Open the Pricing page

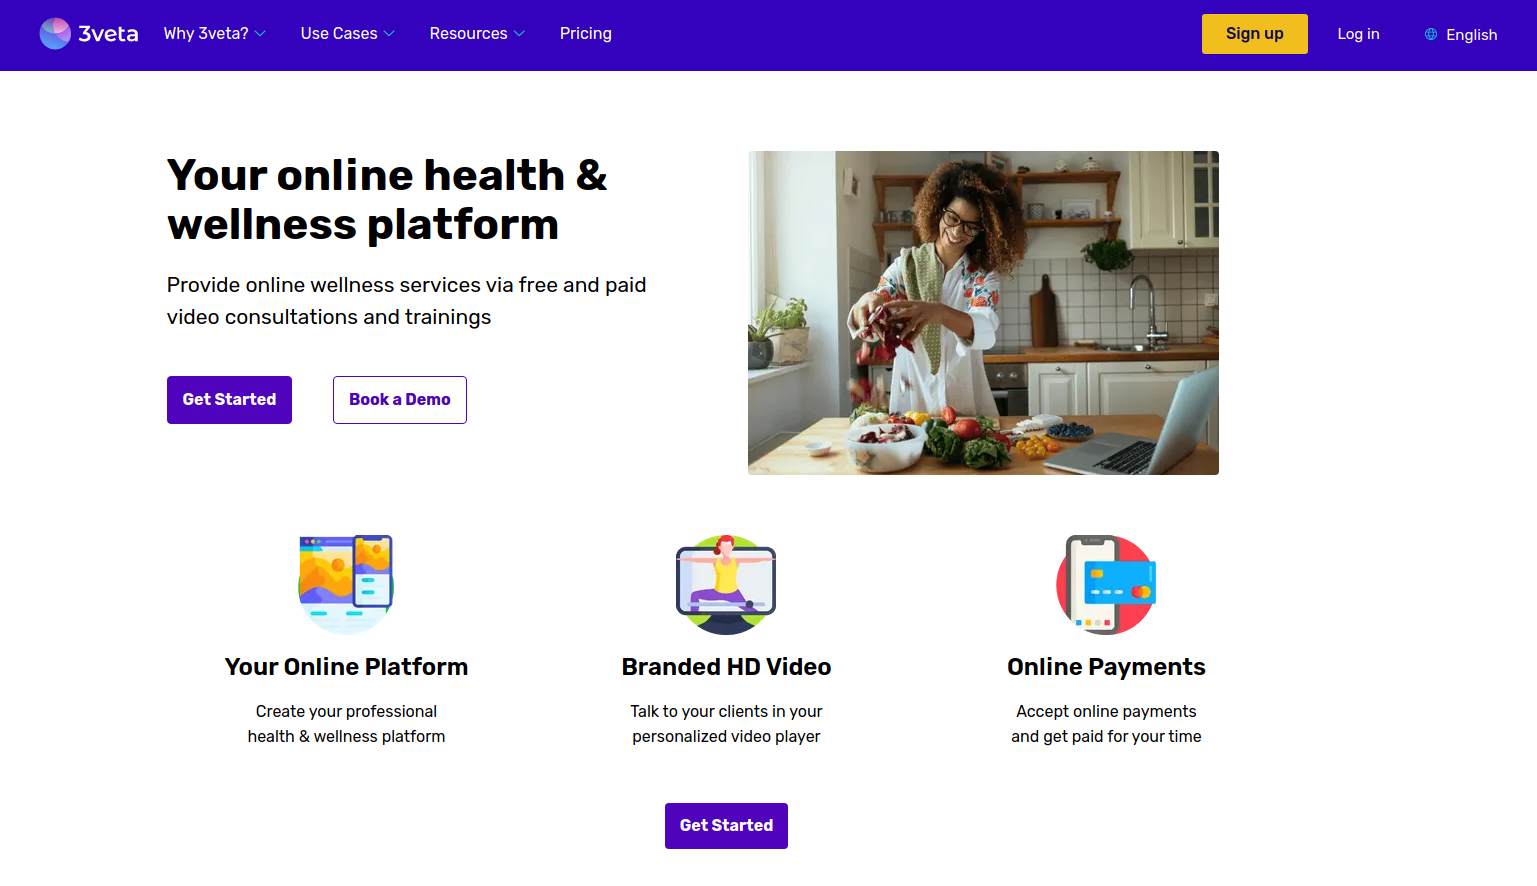586,34
